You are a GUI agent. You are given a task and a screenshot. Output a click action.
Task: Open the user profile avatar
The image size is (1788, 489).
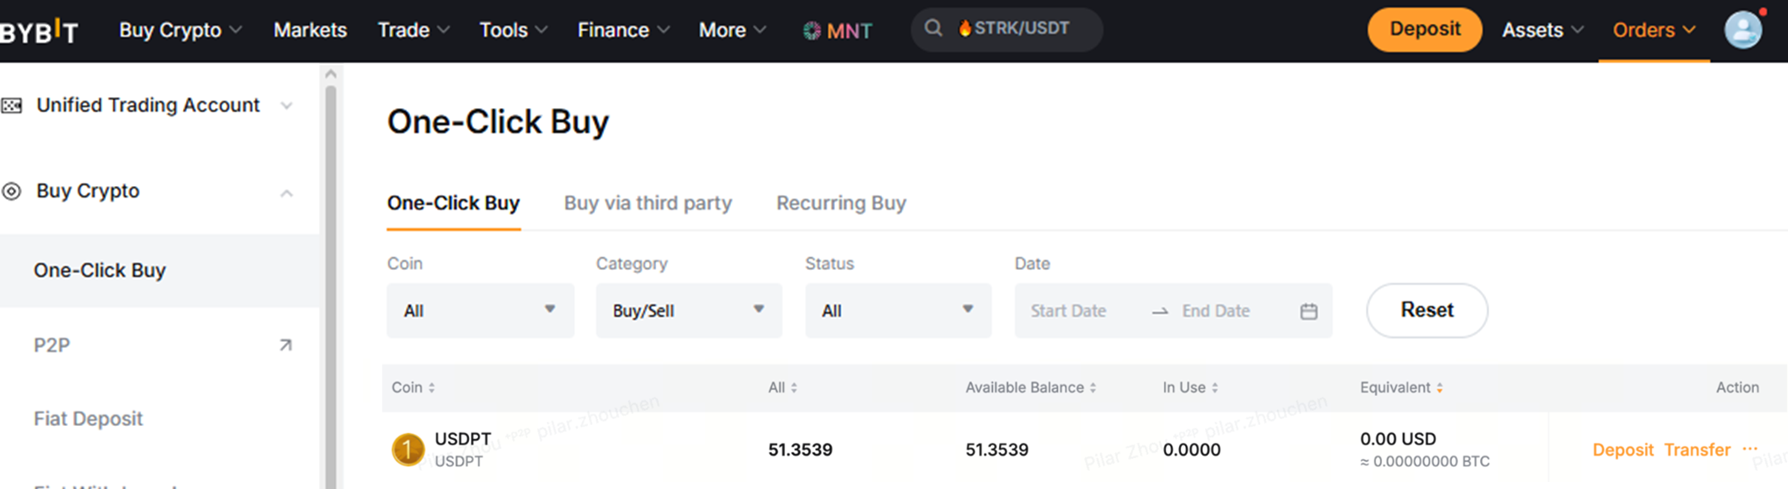(1743, 30)
